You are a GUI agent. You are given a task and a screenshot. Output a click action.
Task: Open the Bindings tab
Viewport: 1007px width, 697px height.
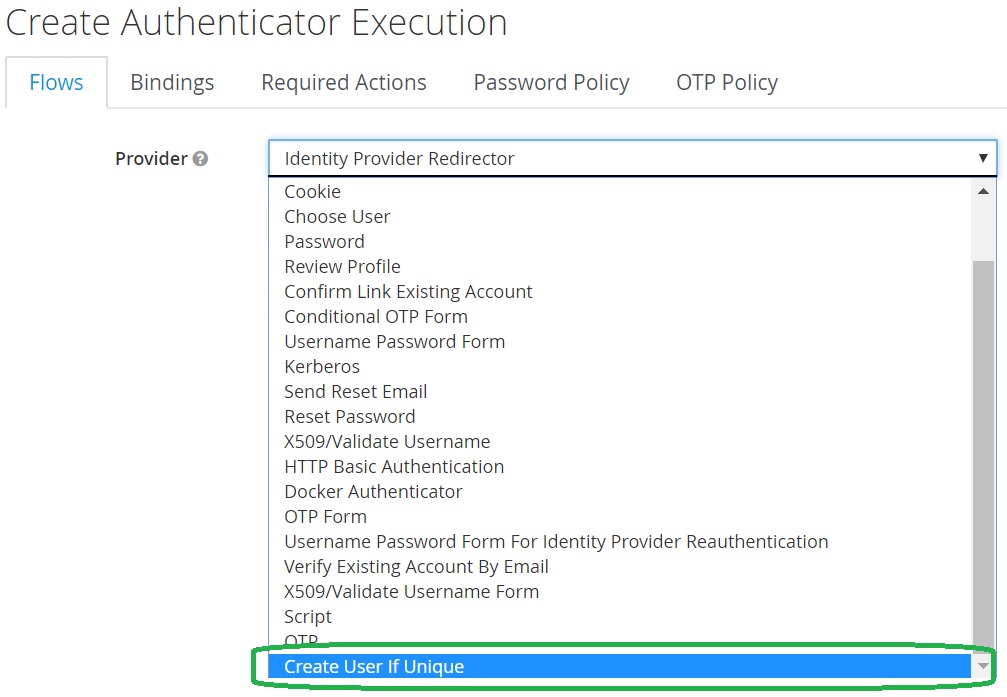pyautogui.click(x=172, y=83)
